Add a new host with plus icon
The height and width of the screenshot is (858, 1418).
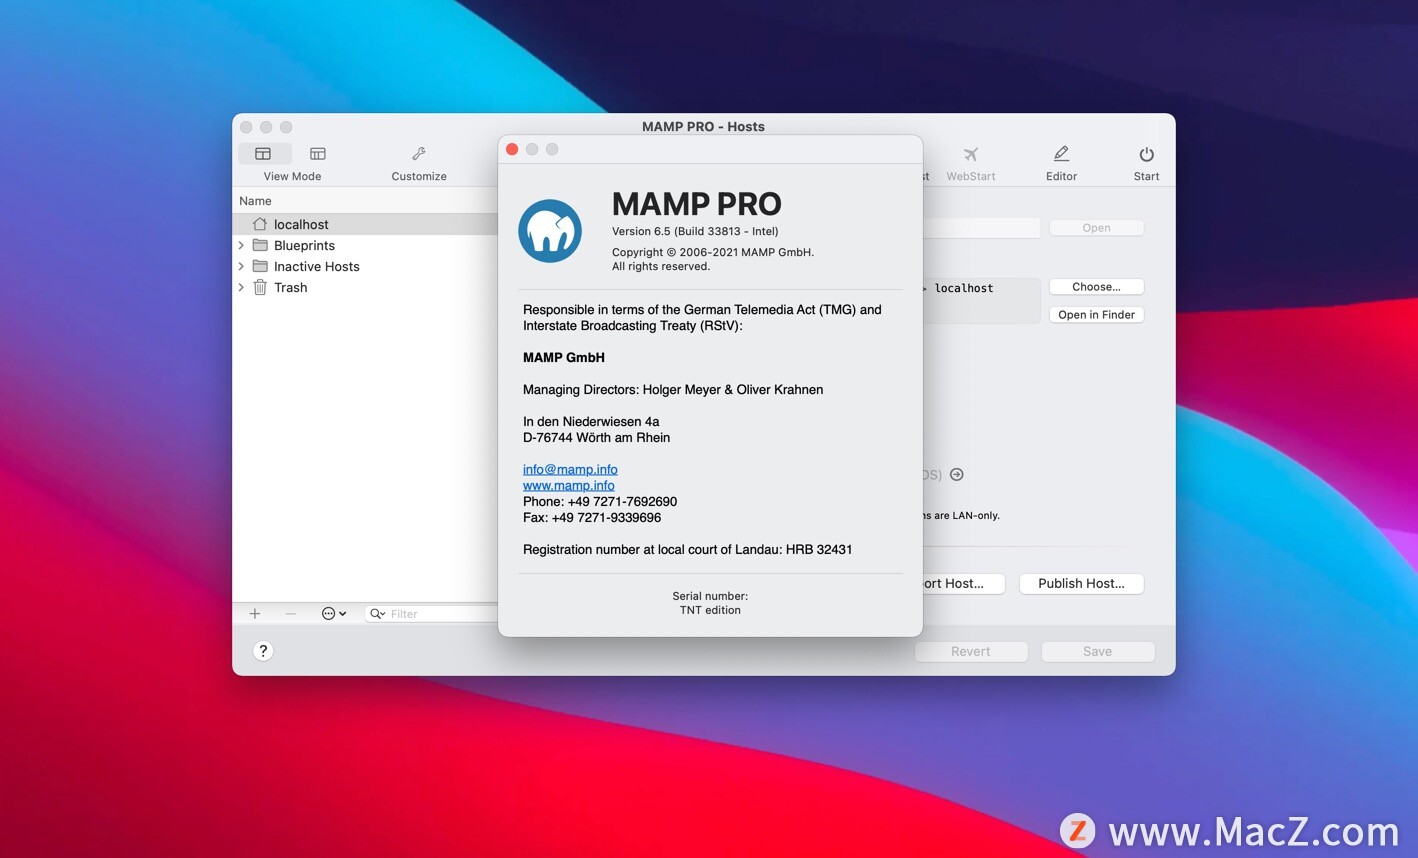coord(255,613)
